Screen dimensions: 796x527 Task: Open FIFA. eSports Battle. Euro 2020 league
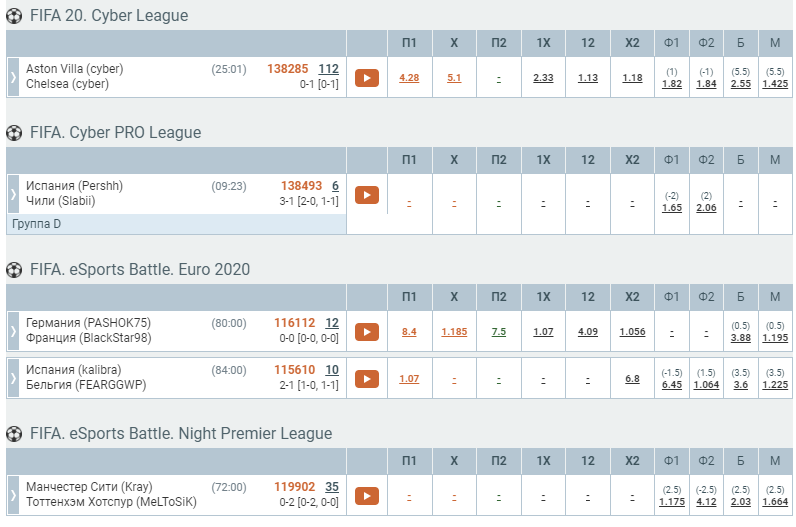pos(138,270)
